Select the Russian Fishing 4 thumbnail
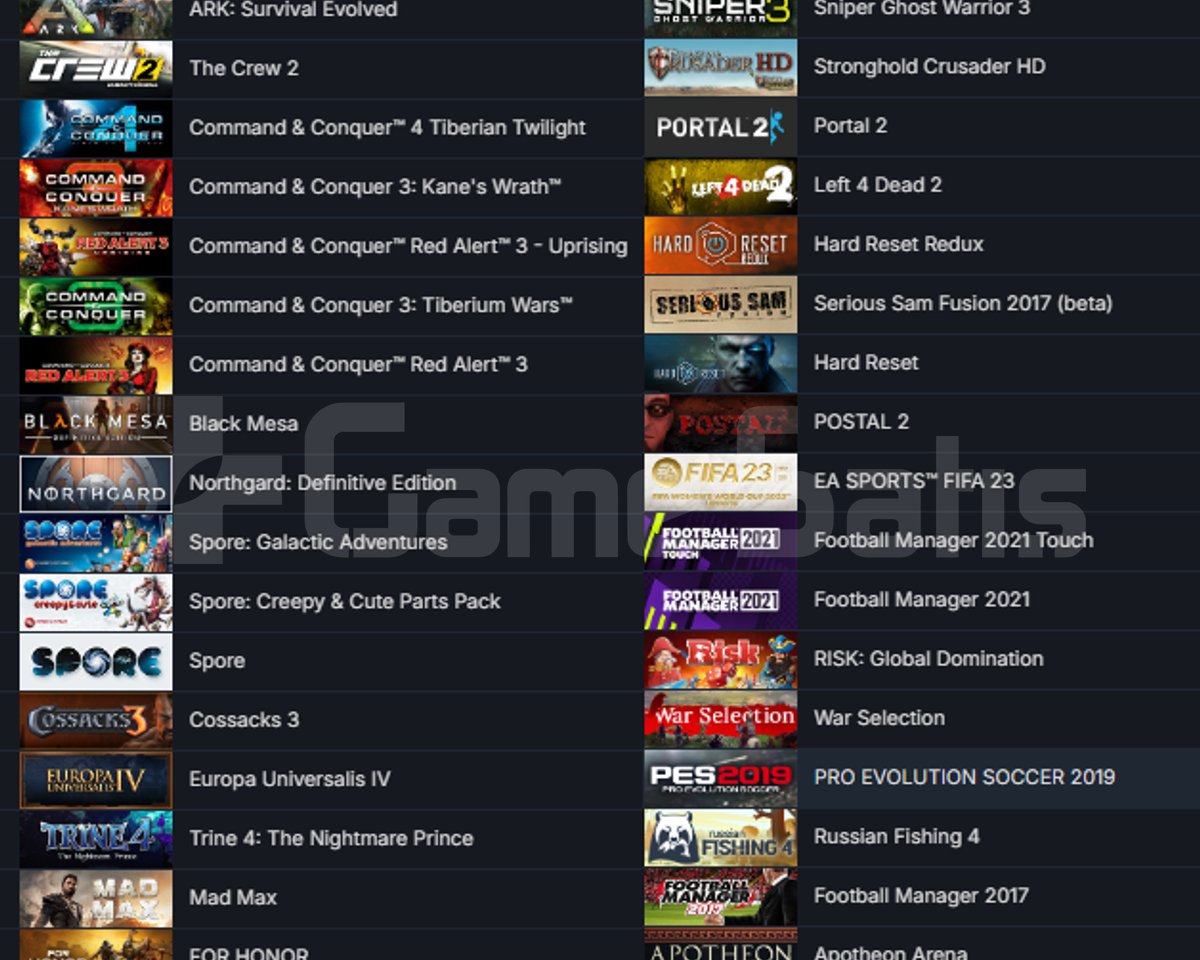 pyautogui.click(x=721, y=836)
